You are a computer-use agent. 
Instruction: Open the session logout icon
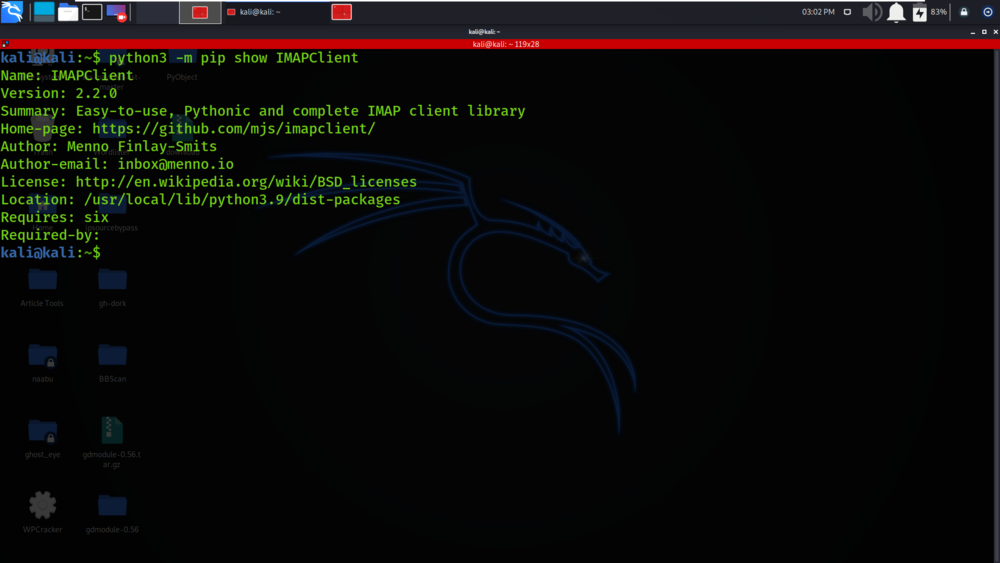[987, 11]
